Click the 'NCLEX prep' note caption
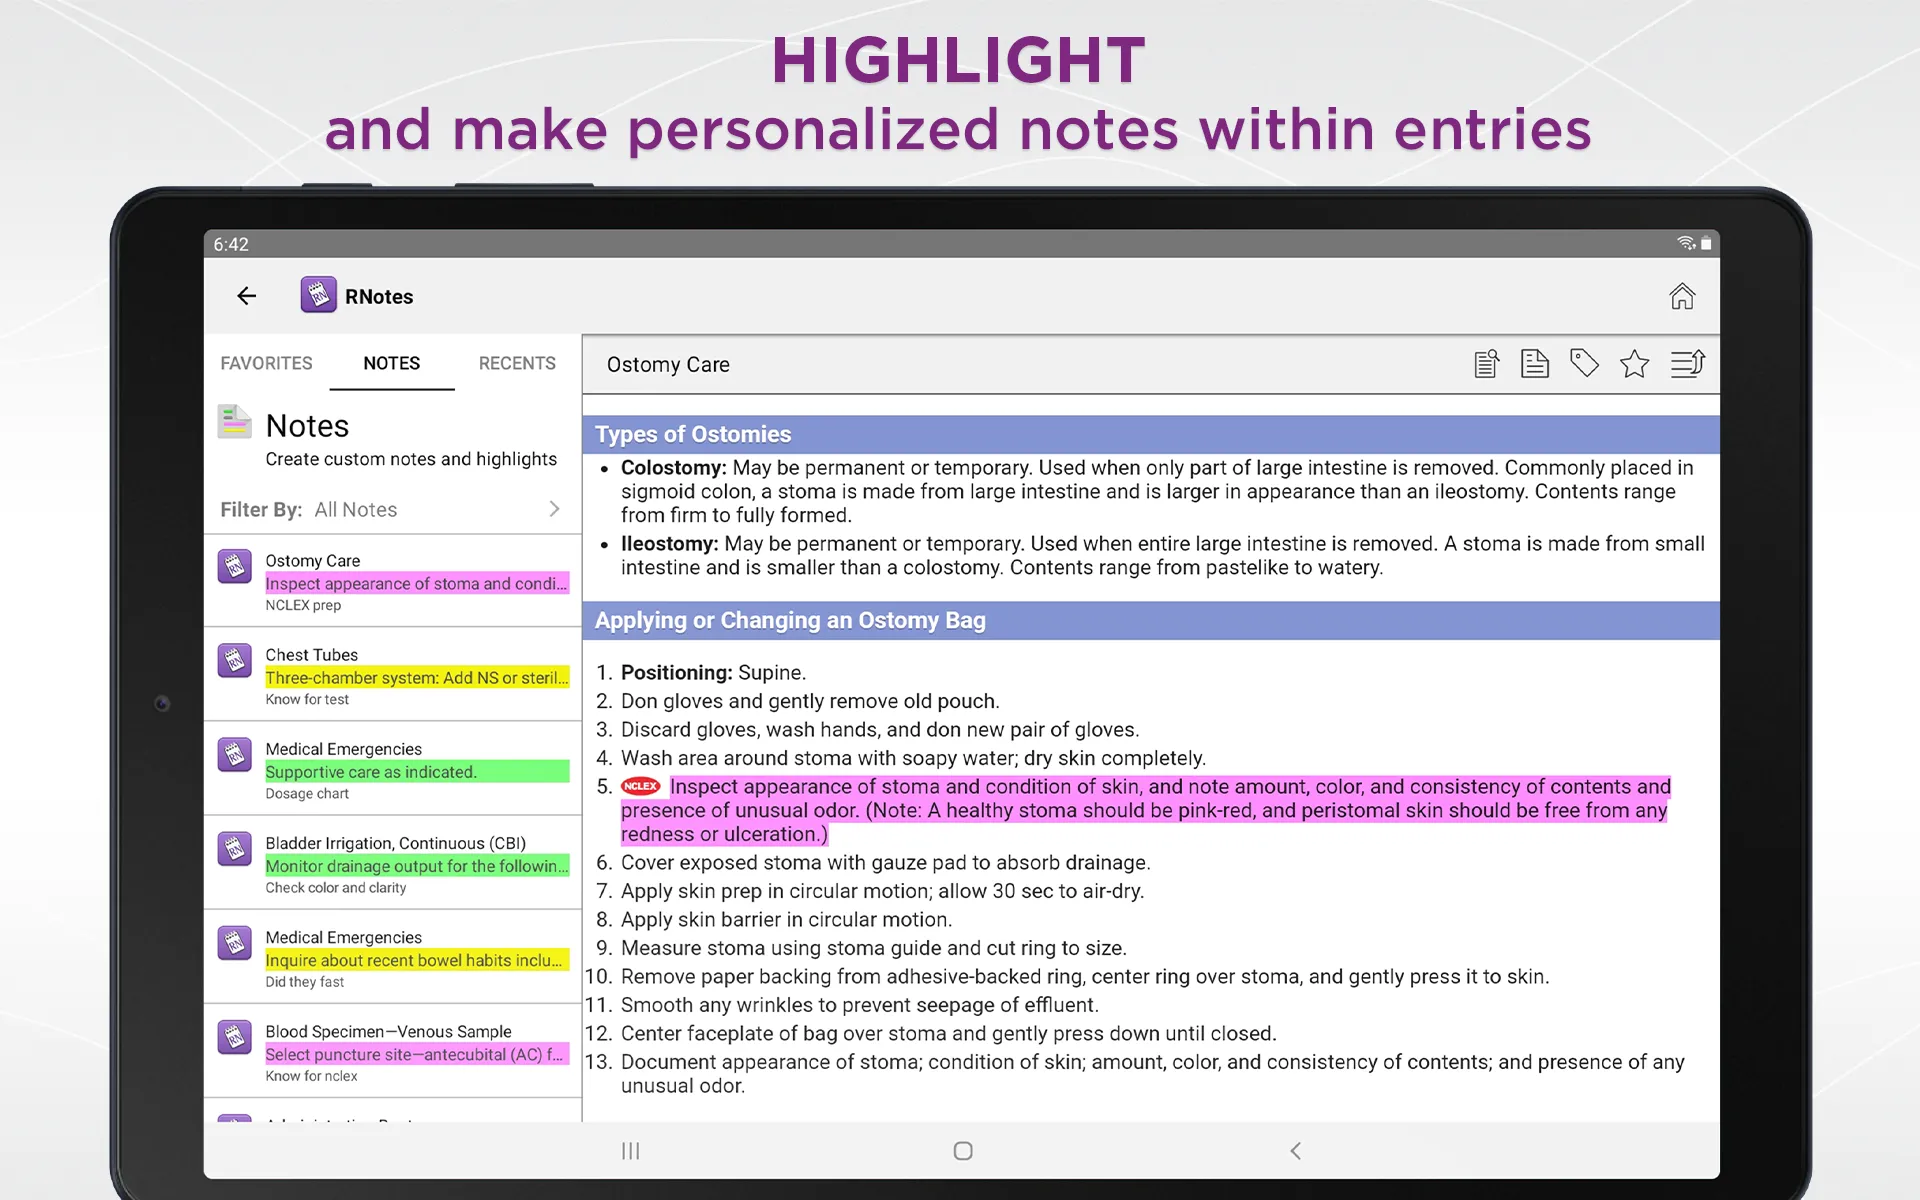 click(303, 605)
